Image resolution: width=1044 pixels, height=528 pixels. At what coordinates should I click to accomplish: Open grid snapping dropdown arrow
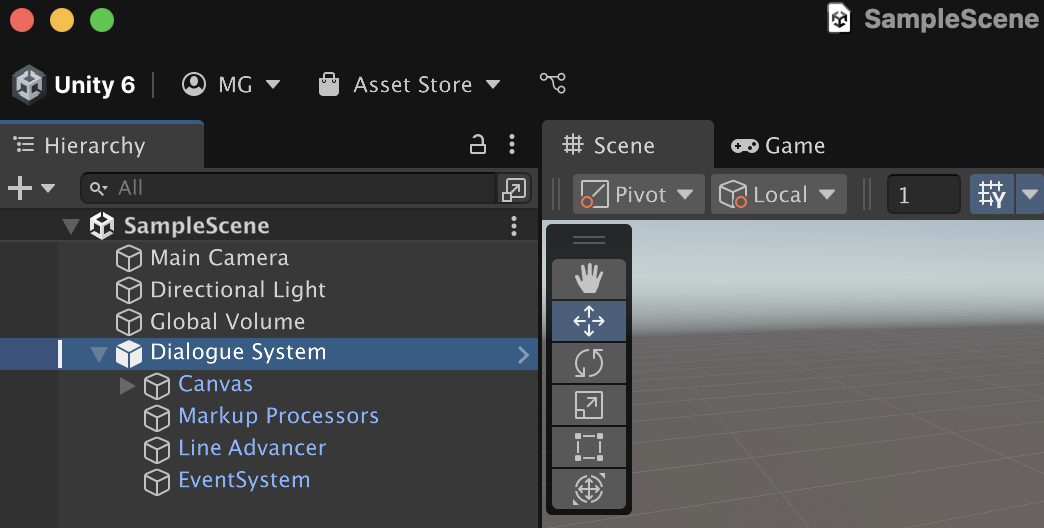pos(1029,194)
